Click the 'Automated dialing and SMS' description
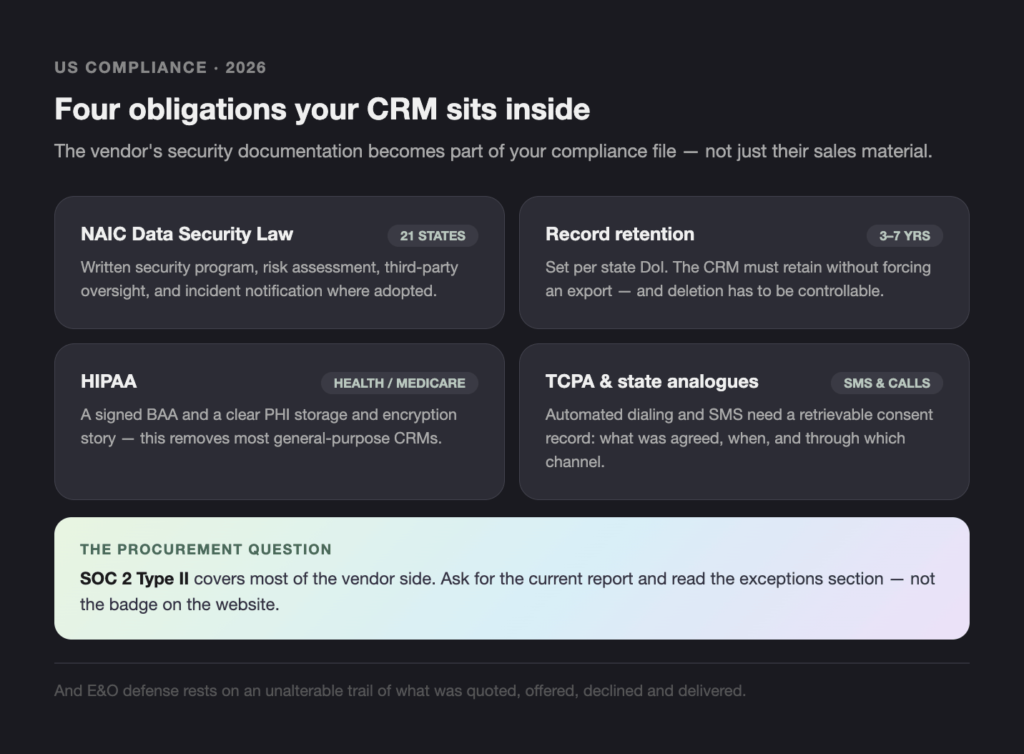Image resolution: width=1024 pixels, height=754 pixels. coord(739,439)
